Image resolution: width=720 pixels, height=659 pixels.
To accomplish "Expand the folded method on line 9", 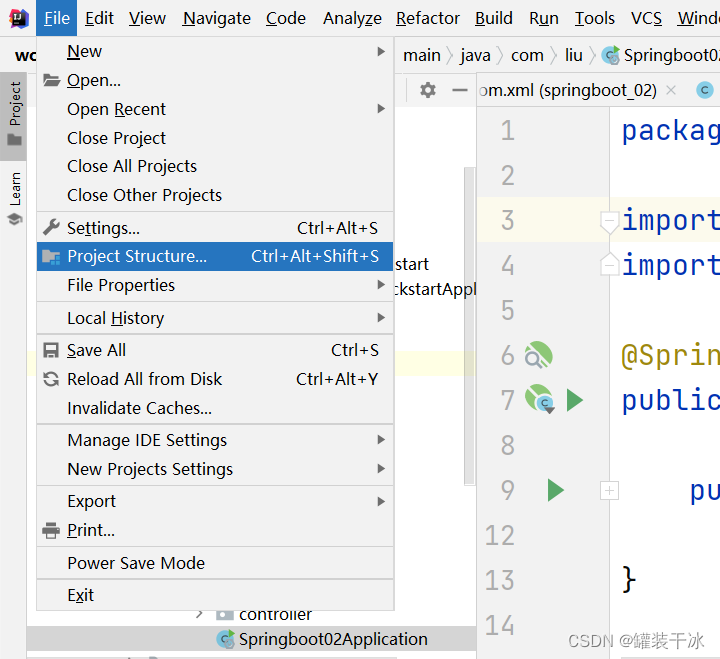I will (609, 490).
